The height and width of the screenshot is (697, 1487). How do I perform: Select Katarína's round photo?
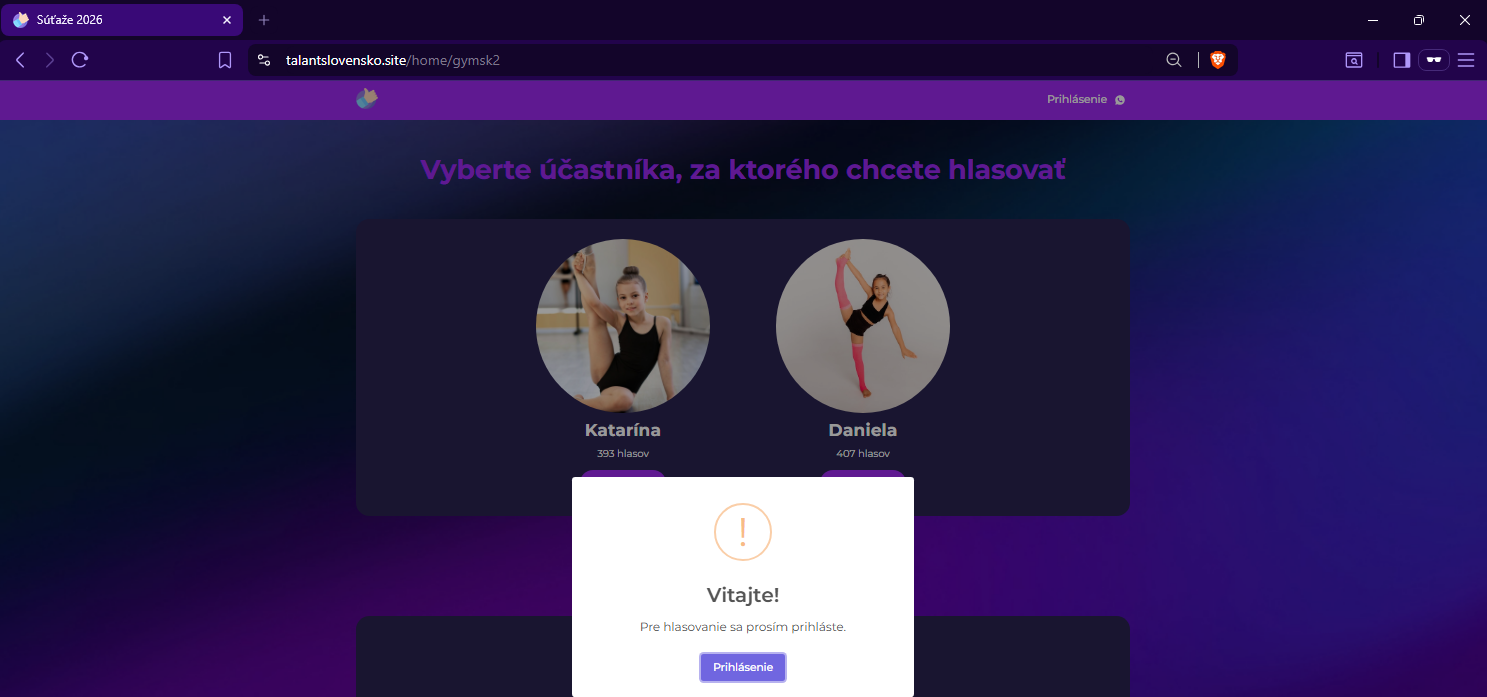click(x=623, y=326)
